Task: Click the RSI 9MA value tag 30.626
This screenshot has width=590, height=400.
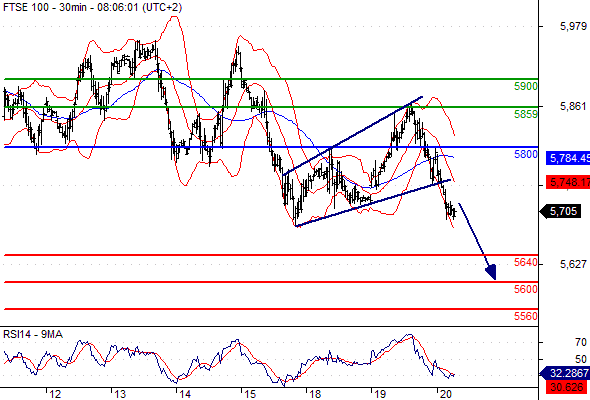Action: 565,386
